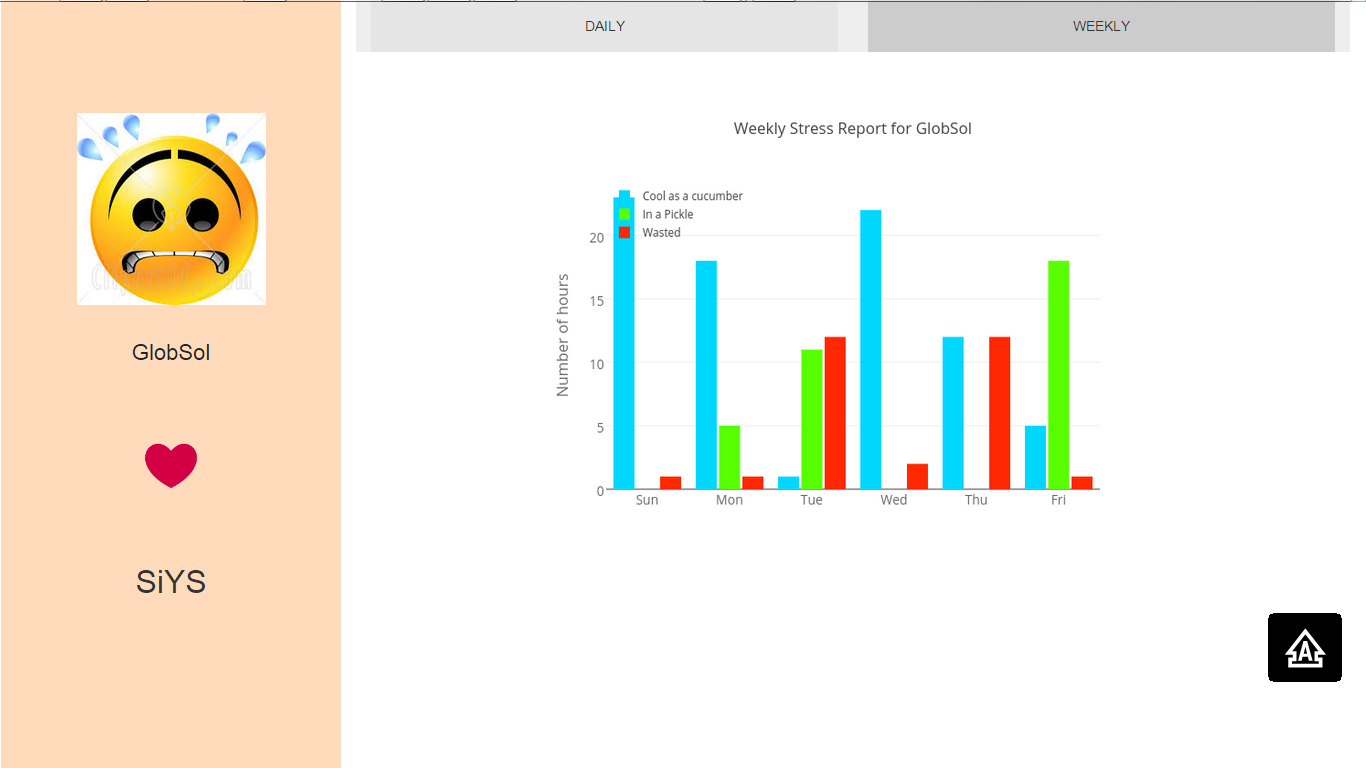The image size is (1366, 768).
Task: Click Thursday's red bar
Action: pos(999,413)
